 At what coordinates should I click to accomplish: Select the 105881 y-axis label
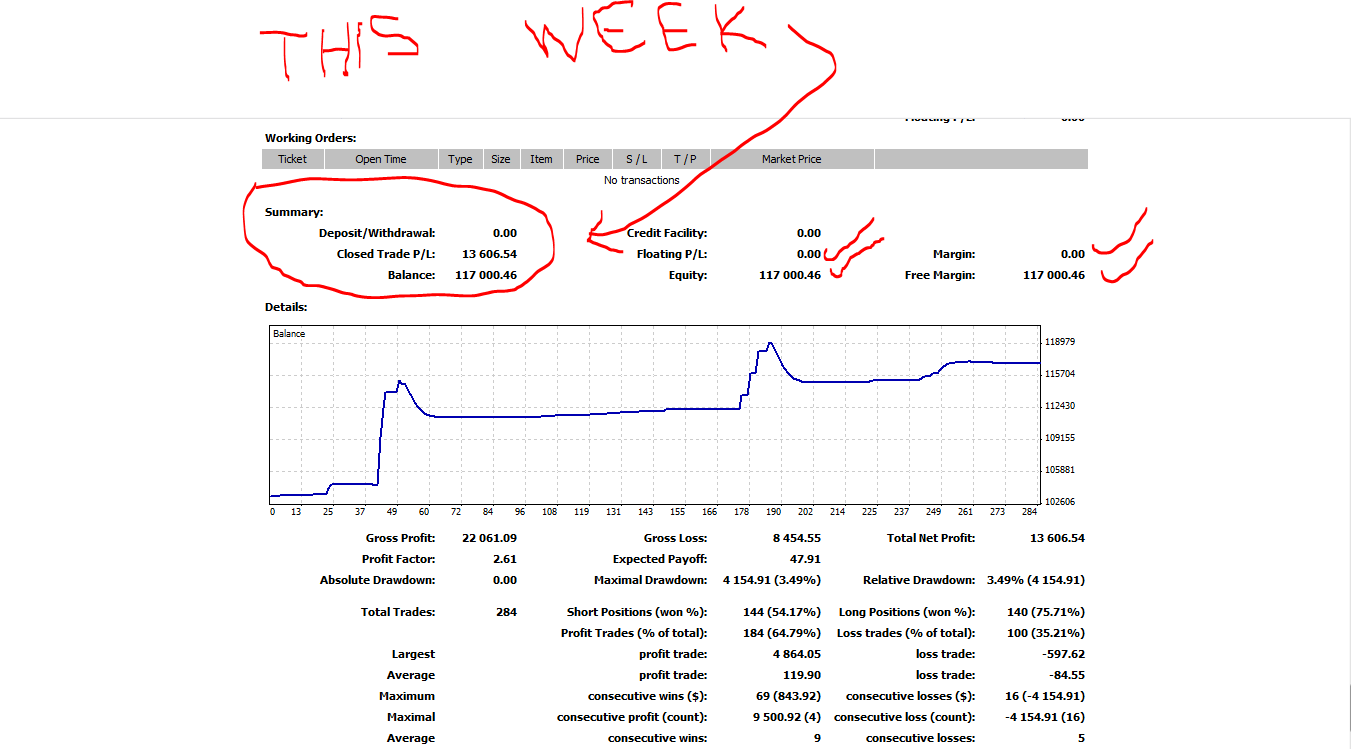pos(1061,470)
